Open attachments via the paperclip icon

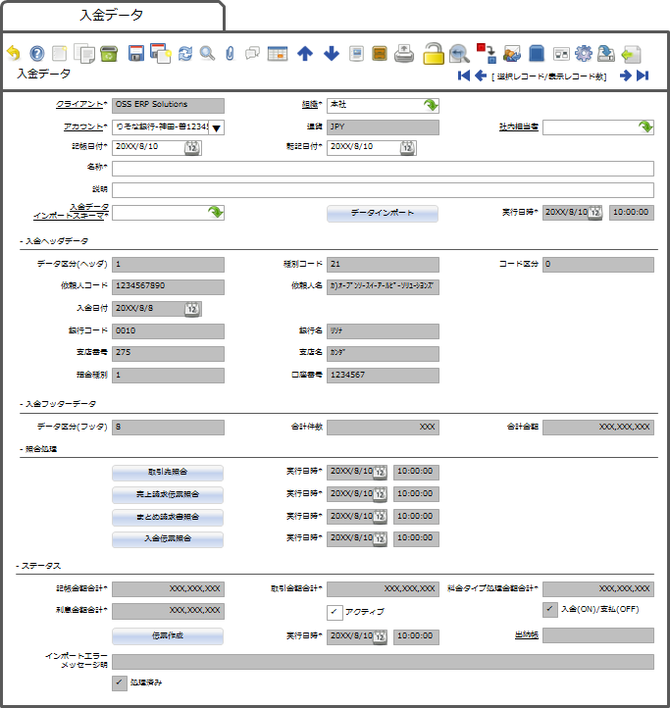(x=230, y=54)
